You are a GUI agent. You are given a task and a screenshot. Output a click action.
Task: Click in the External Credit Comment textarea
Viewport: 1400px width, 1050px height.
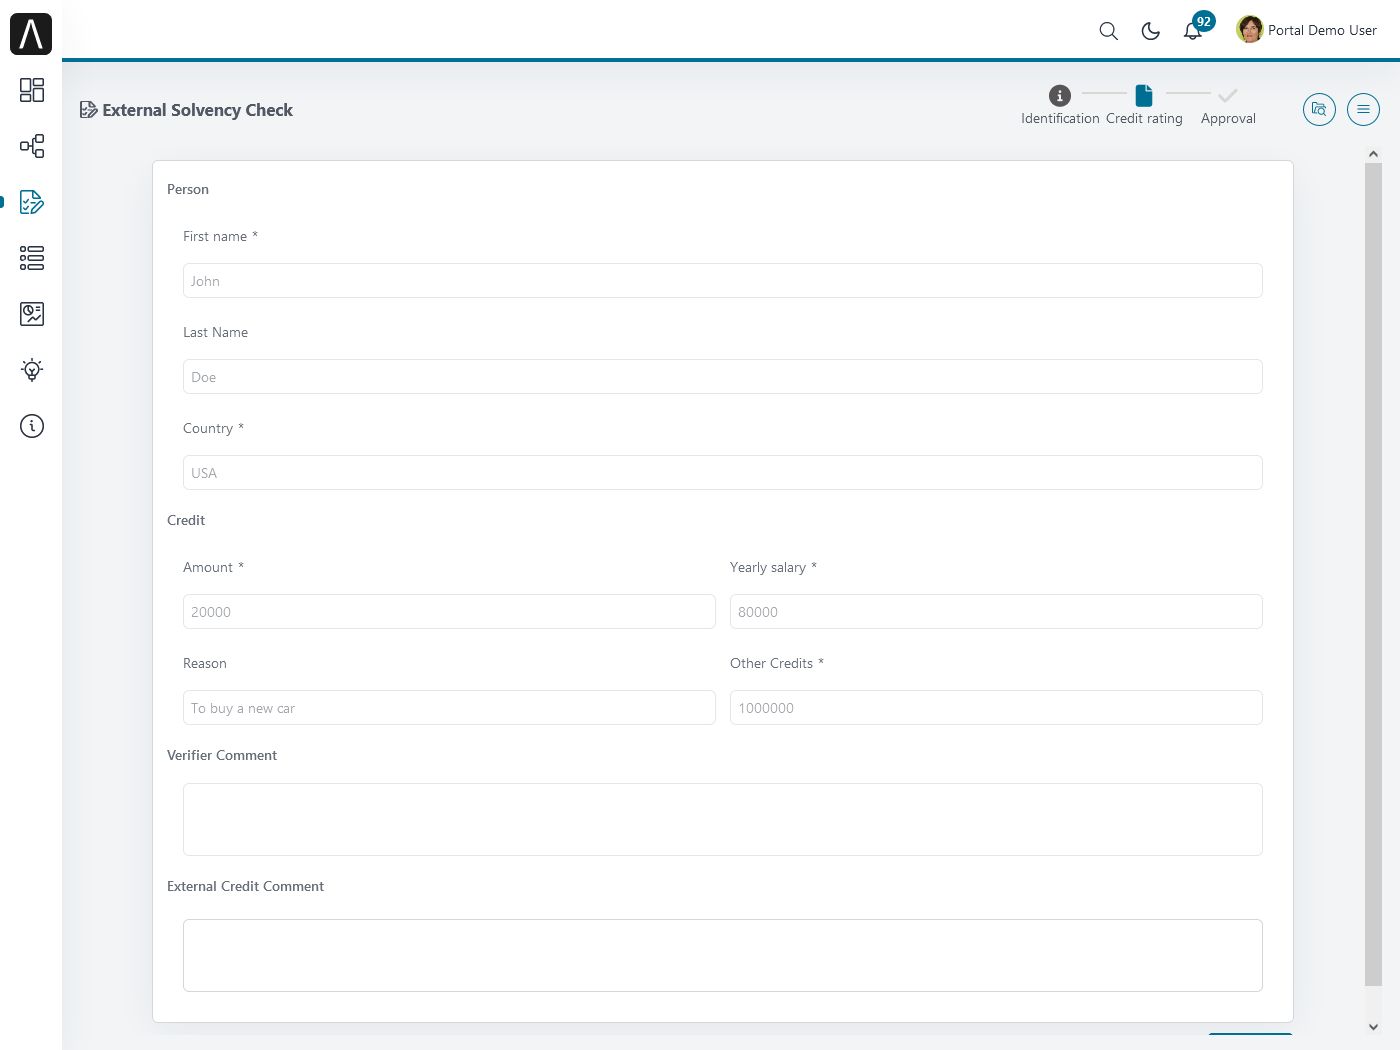(x=722, y=955)
